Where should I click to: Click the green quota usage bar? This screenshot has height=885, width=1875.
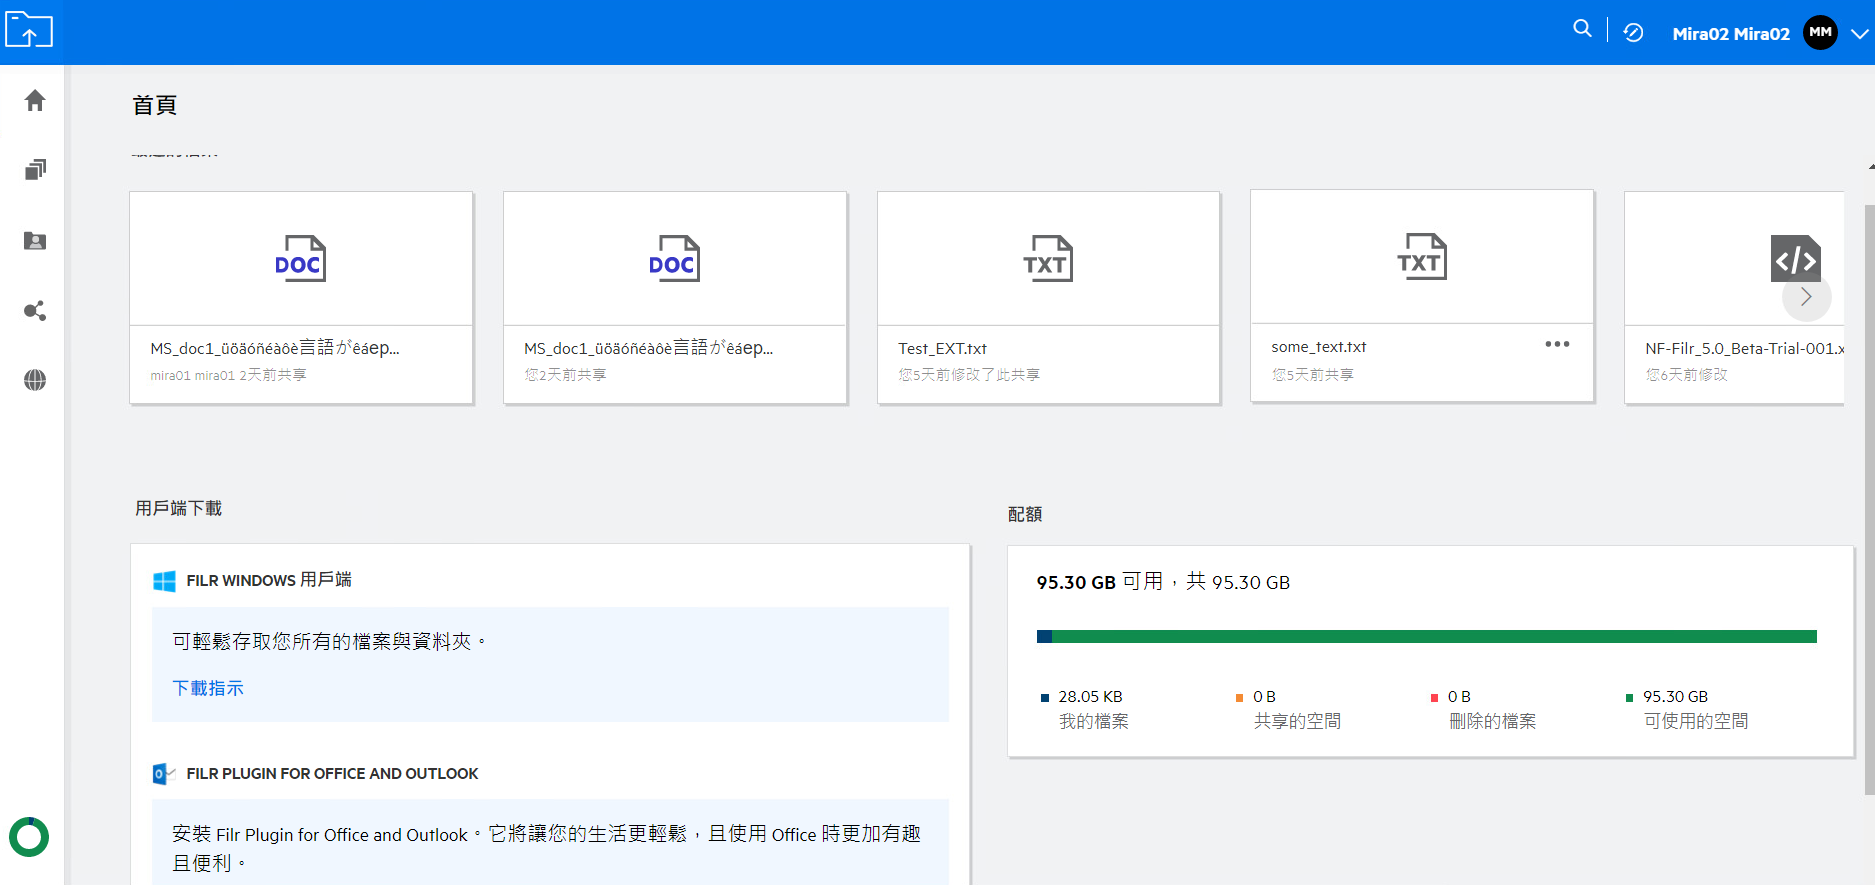[x=1430, y=637]
